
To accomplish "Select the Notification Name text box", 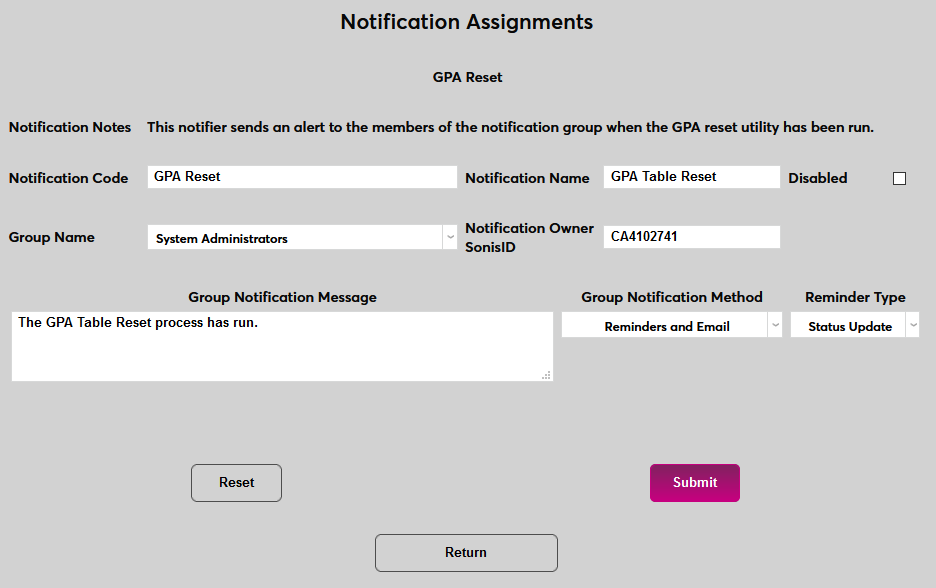I will tap(691, 176).
